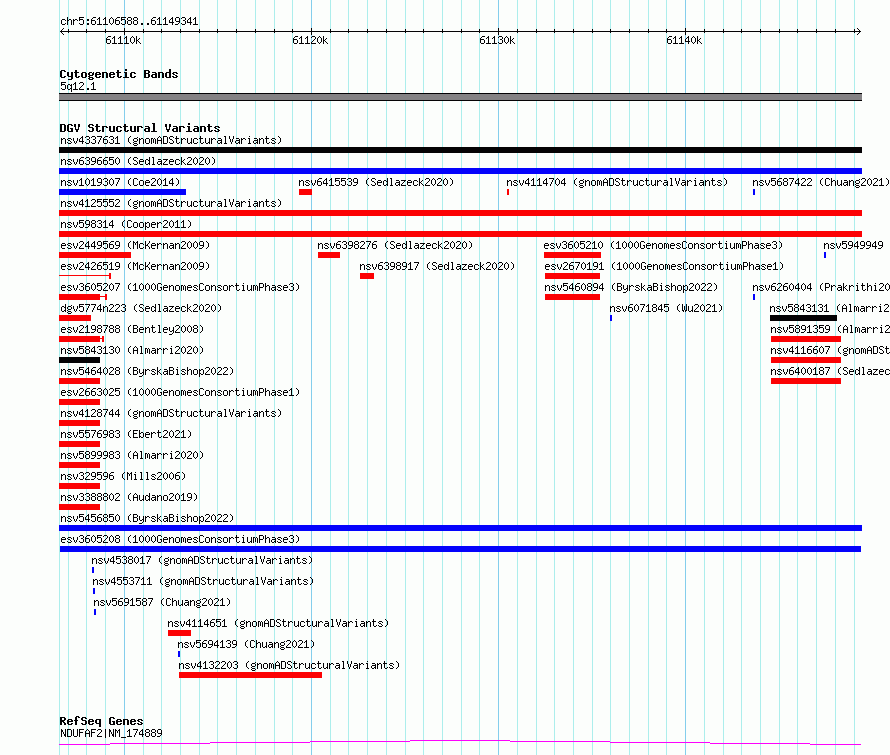
Task: Open the NDUFAF2|NM_174889 RefSeq gene
Action: tap(111, 733)
